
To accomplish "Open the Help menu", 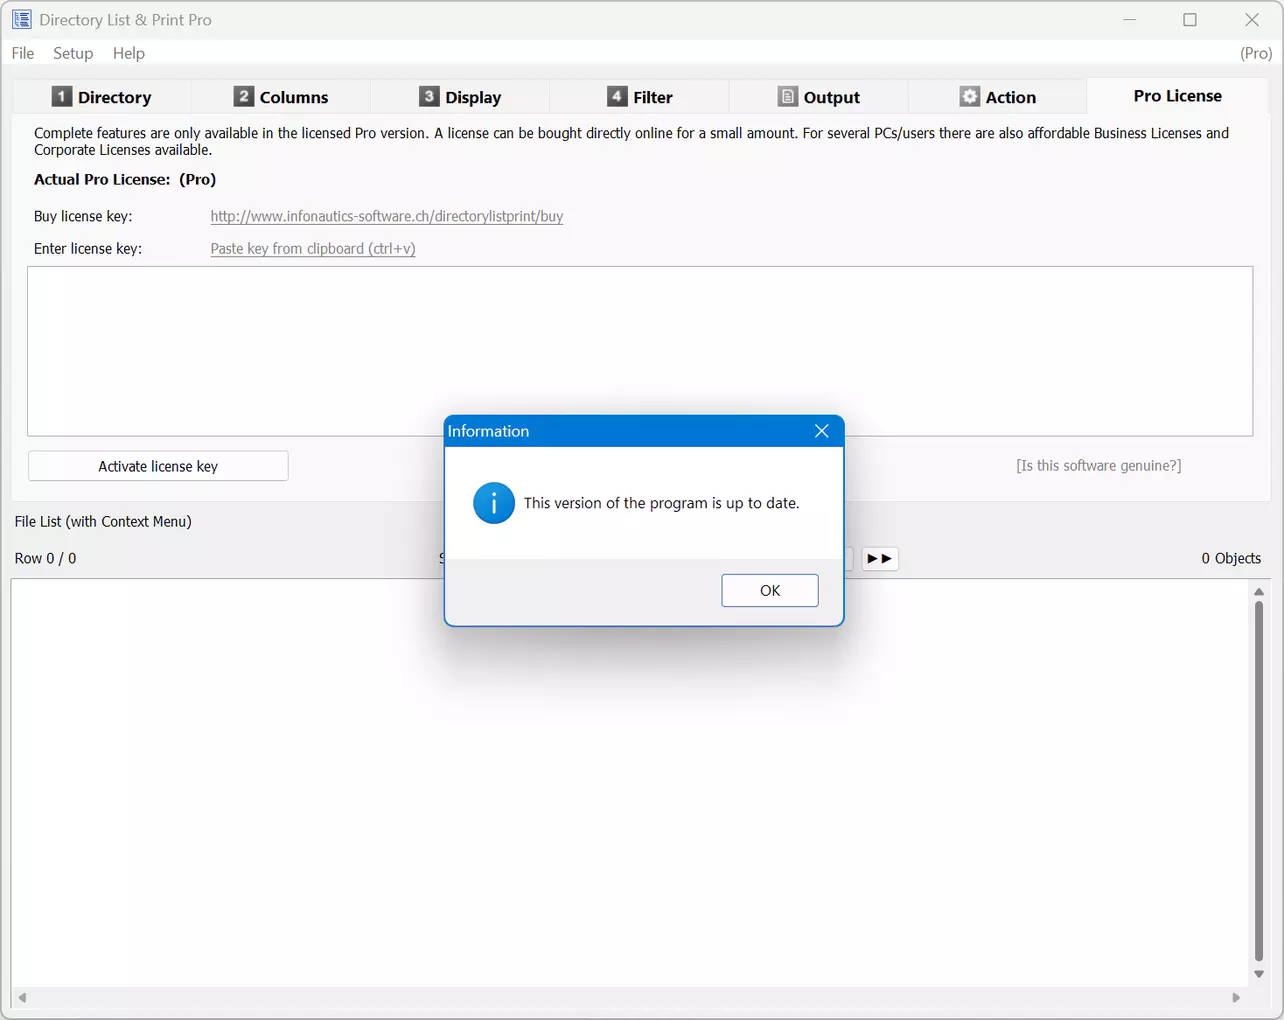I will (x=128, y=53).
